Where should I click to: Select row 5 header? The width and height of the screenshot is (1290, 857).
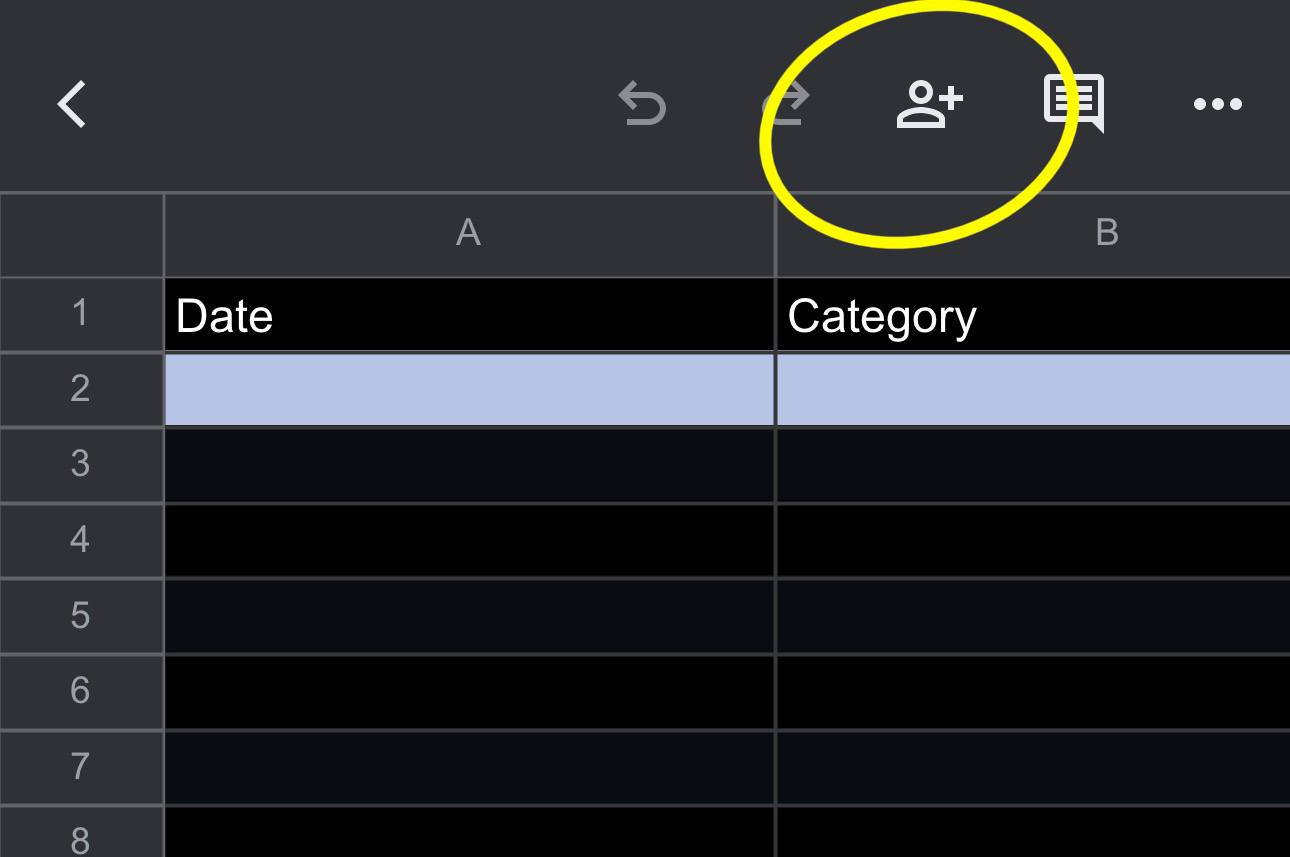click(x=80, y=616)
